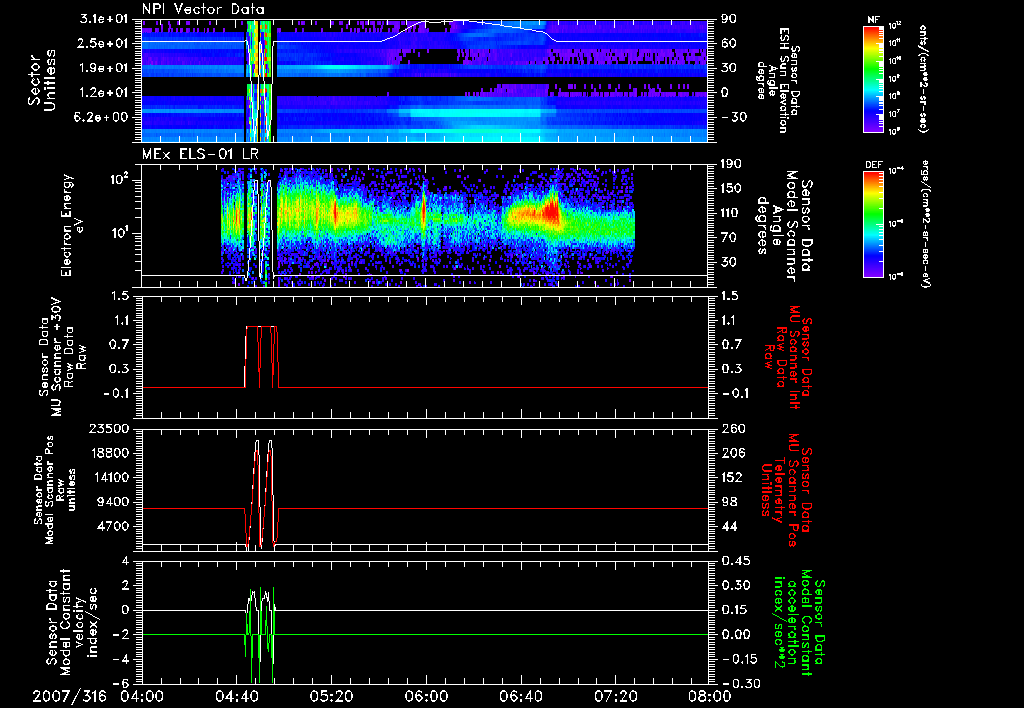Image resolution: width=1024 pixels, height=708 pixels.
Task: Click the '04:00' time axis label
Action: [142, 696]
